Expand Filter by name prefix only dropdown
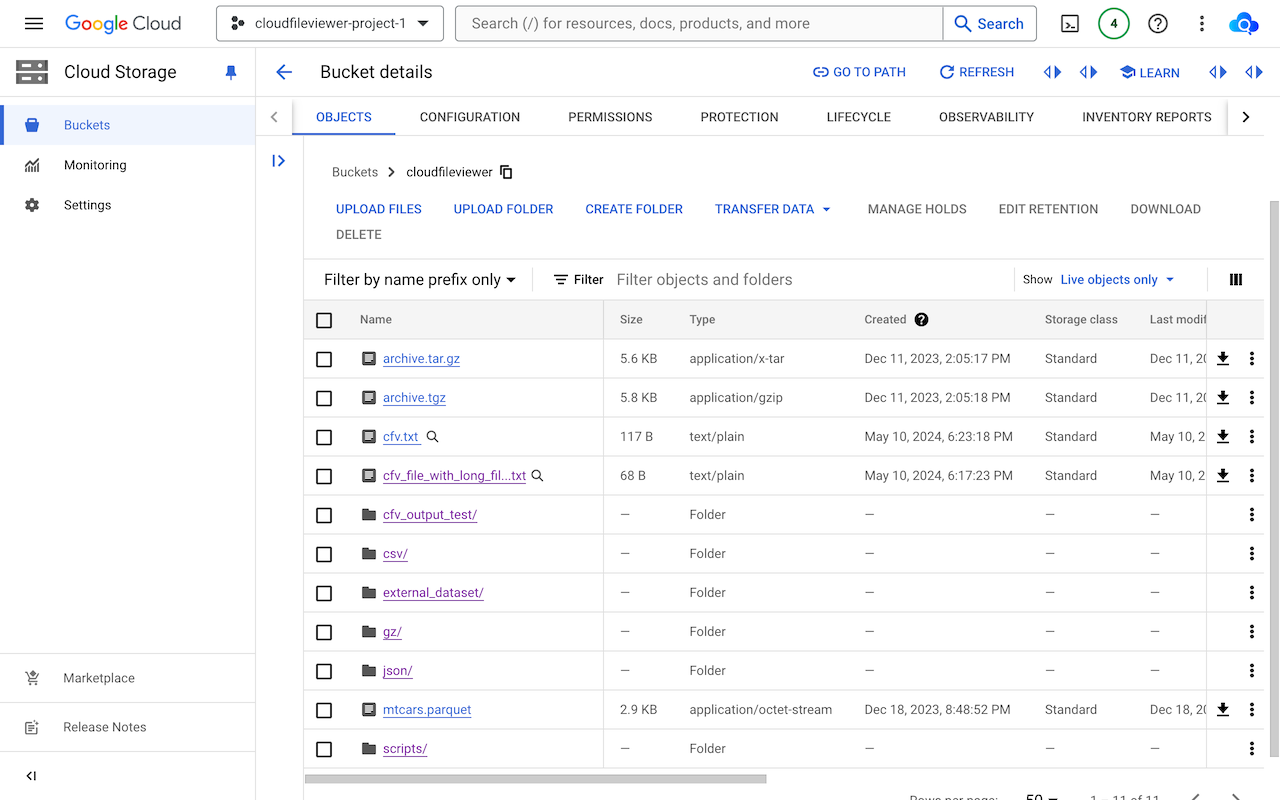The width and height of the screenshot is (1280, 800). (x=420, y=280)
